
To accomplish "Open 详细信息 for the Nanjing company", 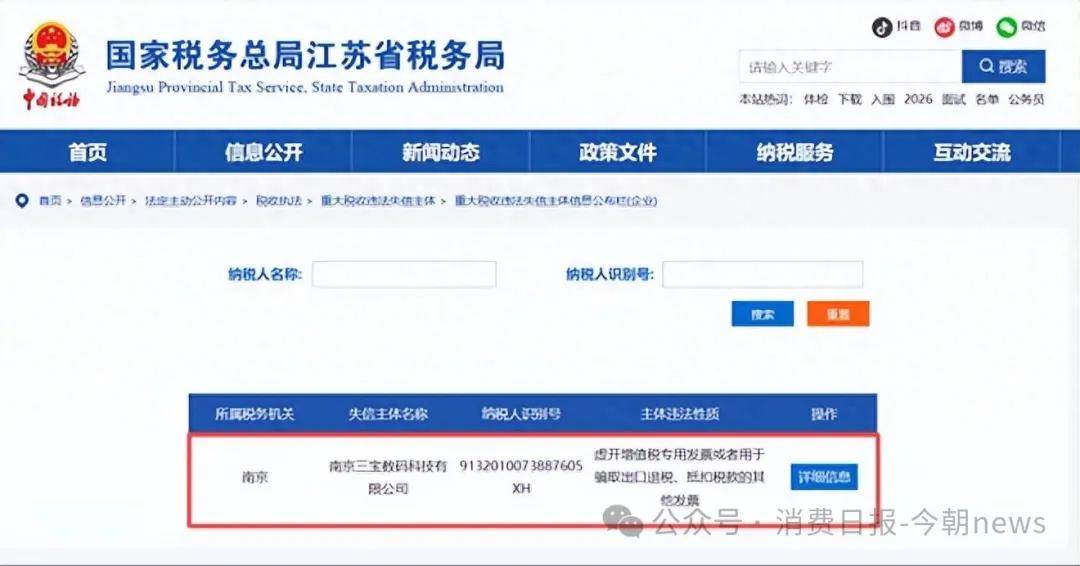I will [x=824, y=477].
